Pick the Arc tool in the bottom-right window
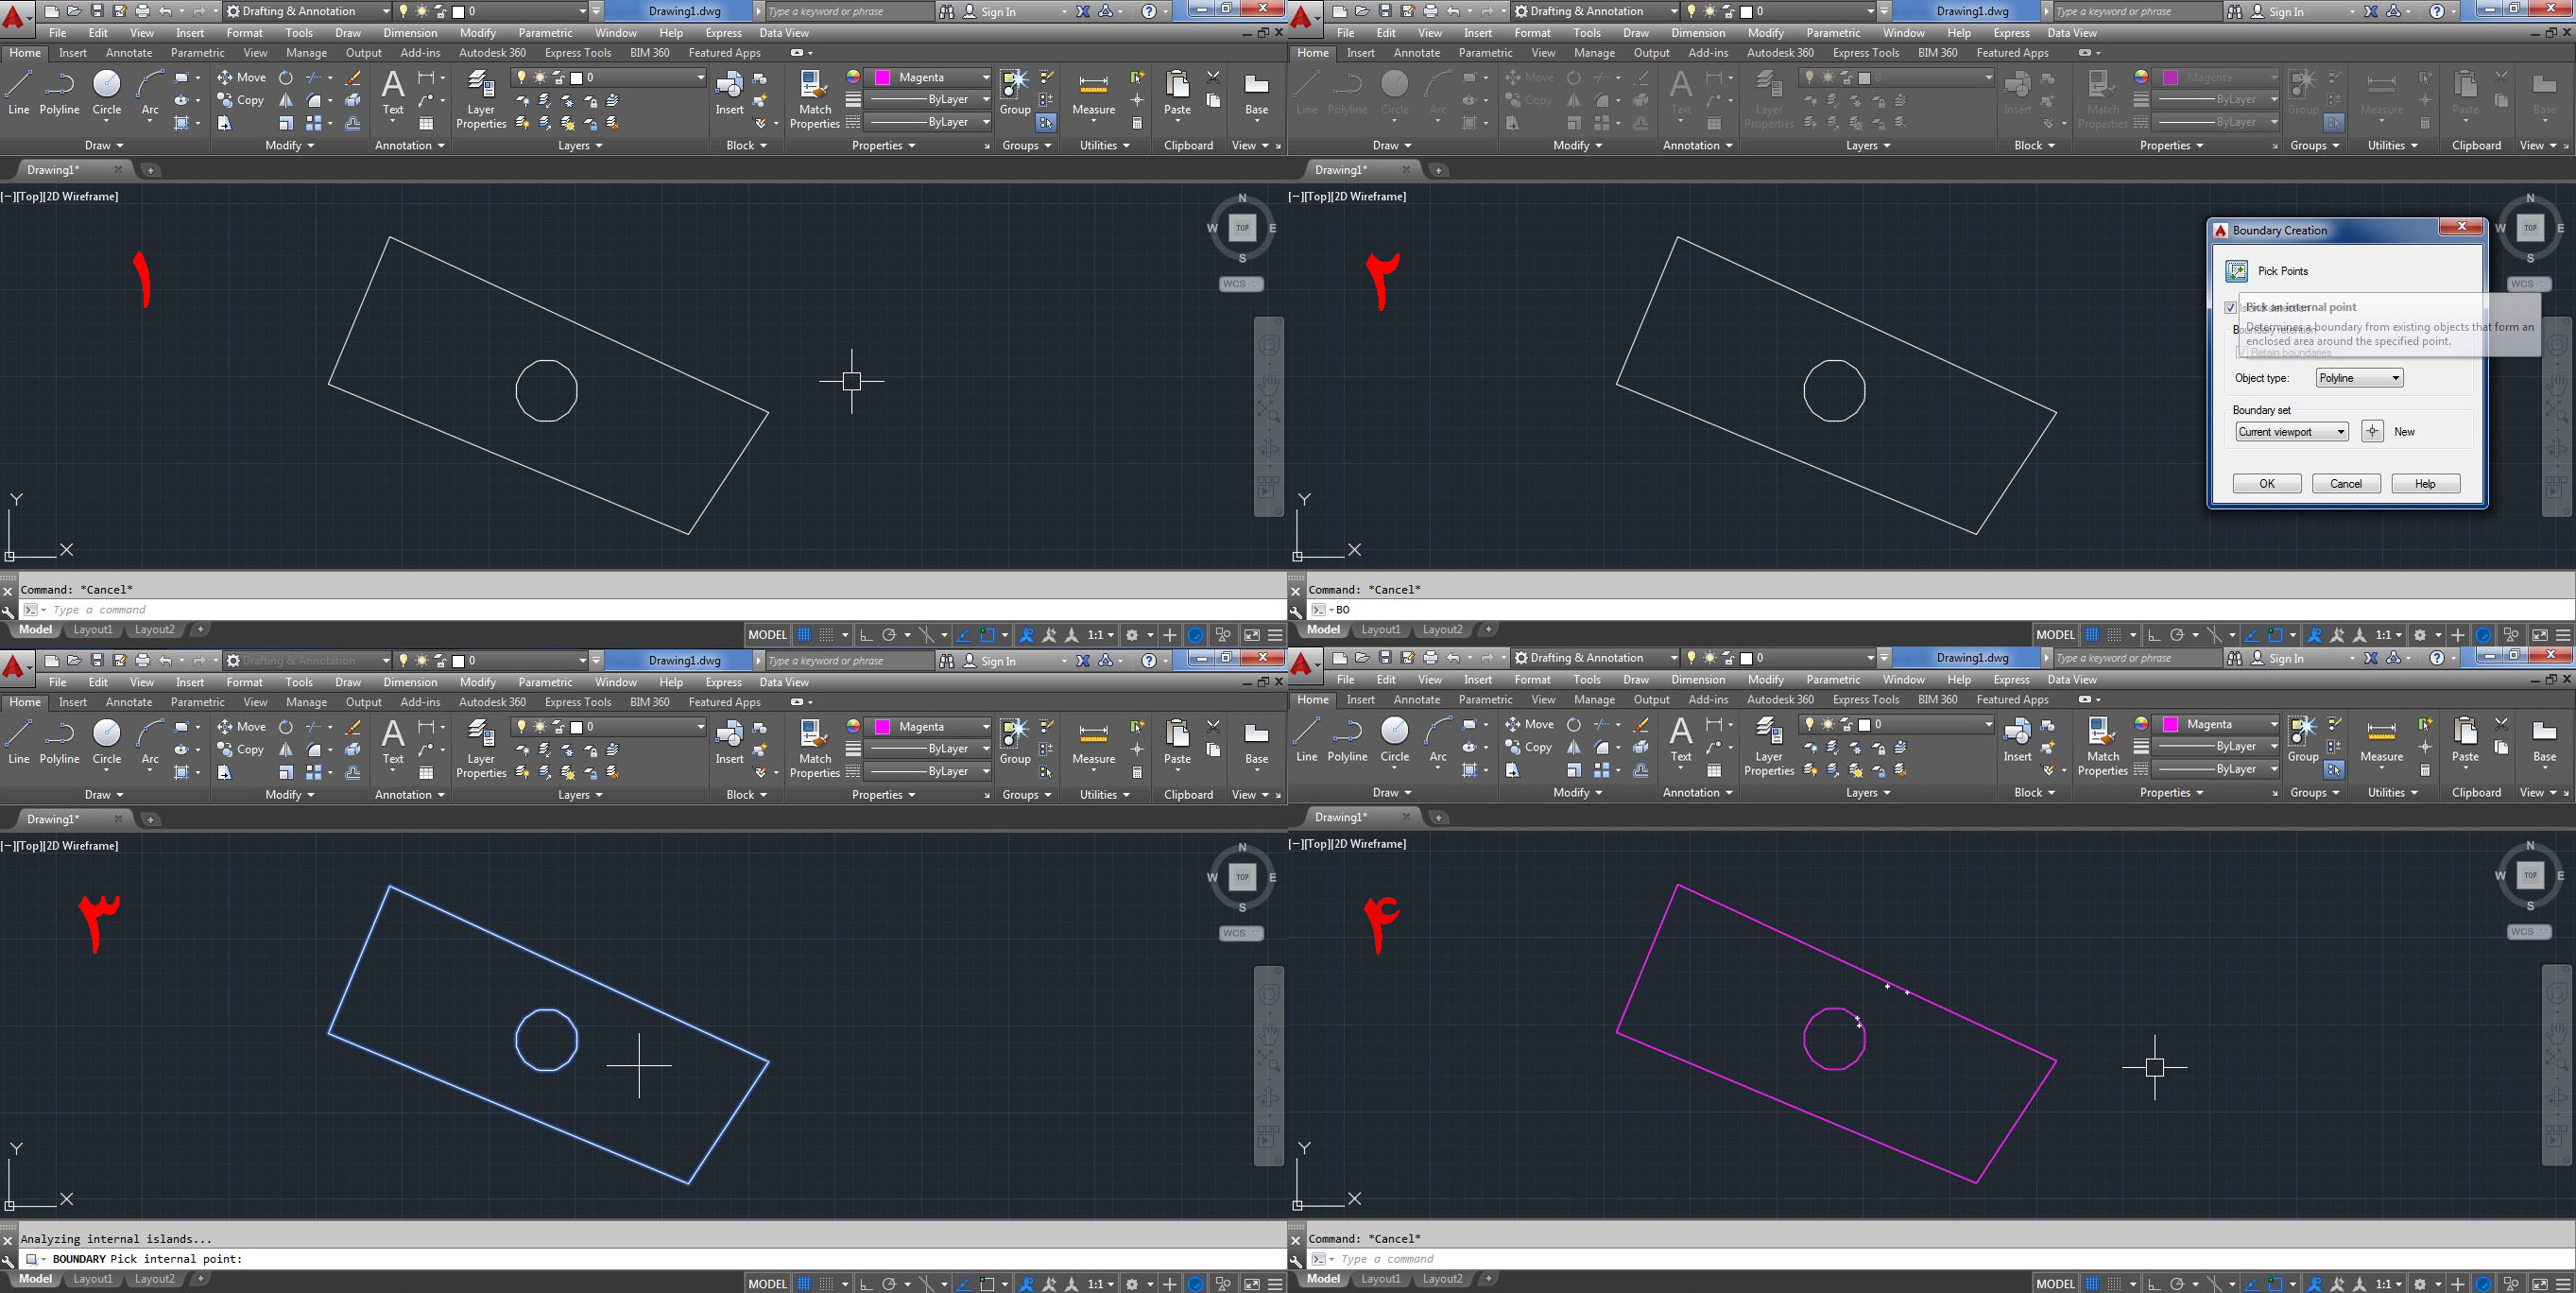 point(1438,740)
